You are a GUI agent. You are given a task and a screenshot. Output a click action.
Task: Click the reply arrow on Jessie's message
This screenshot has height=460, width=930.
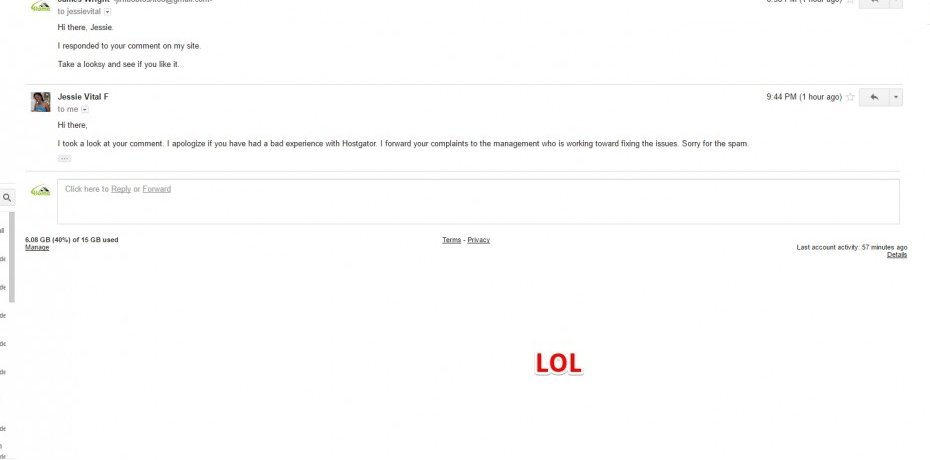pyautogui.click(x=874, y=97)
